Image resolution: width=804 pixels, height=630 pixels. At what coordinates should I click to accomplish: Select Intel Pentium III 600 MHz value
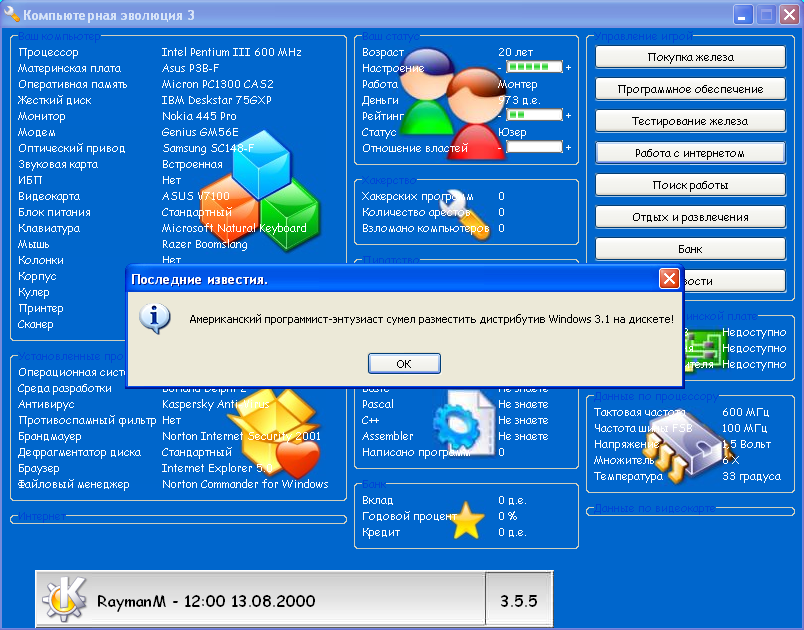[x=231, y=52]
